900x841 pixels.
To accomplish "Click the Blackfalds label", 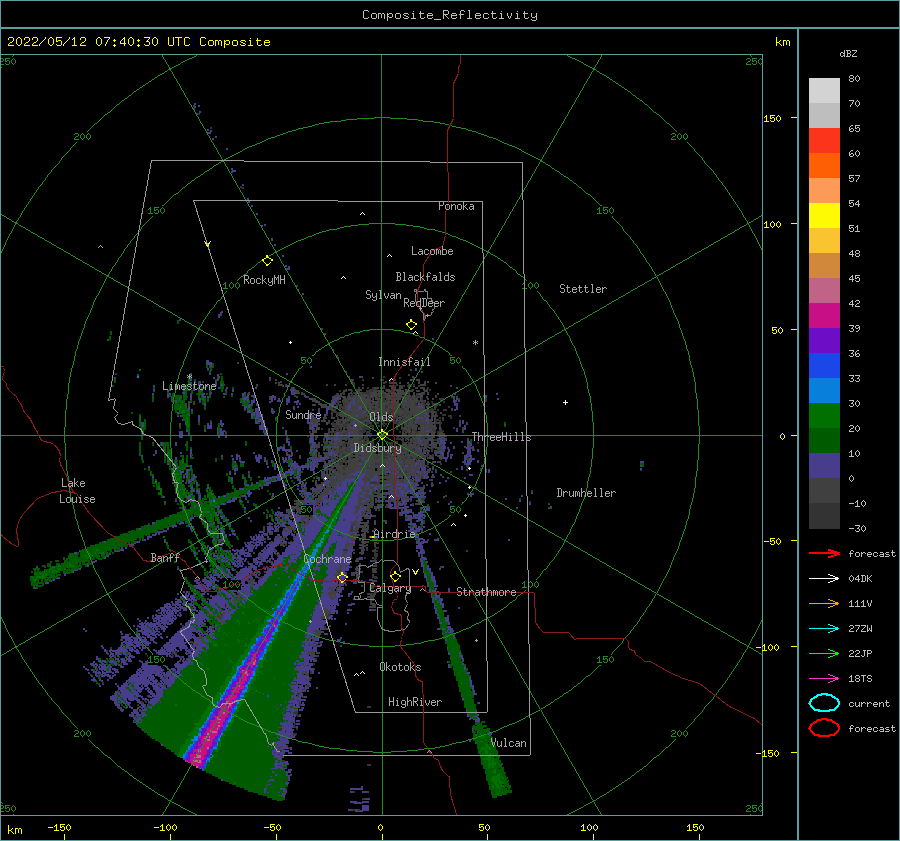I will click(425, 277).
